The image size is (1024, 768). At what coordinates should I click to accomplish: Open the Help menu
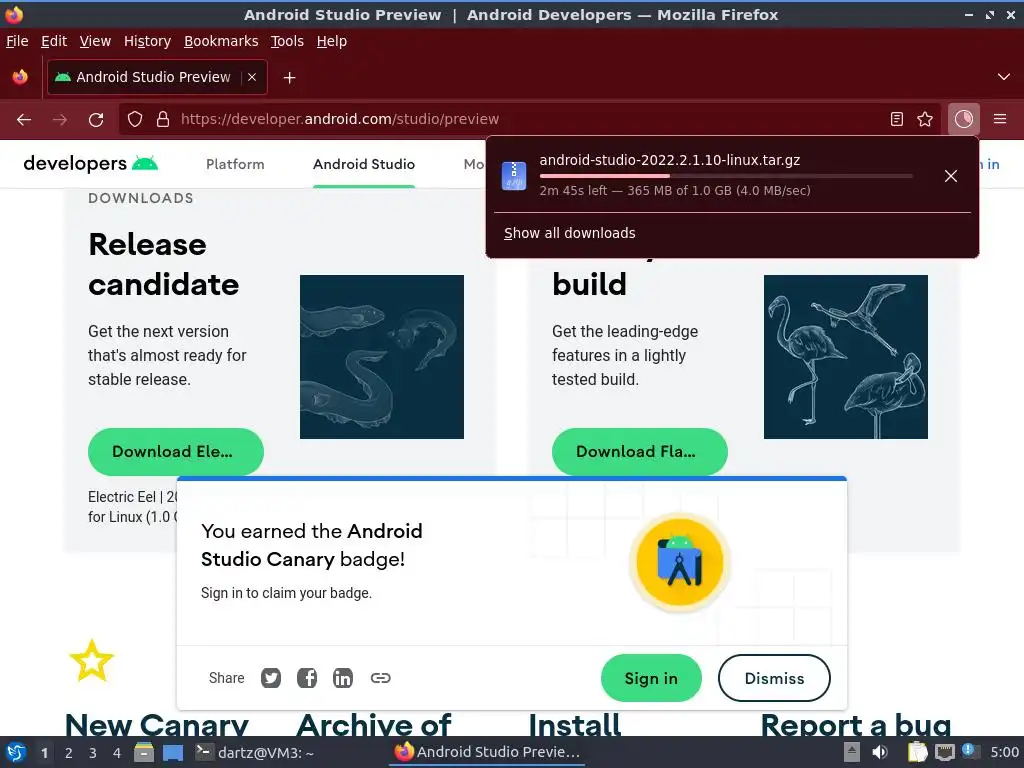click(x=332, y=41)
